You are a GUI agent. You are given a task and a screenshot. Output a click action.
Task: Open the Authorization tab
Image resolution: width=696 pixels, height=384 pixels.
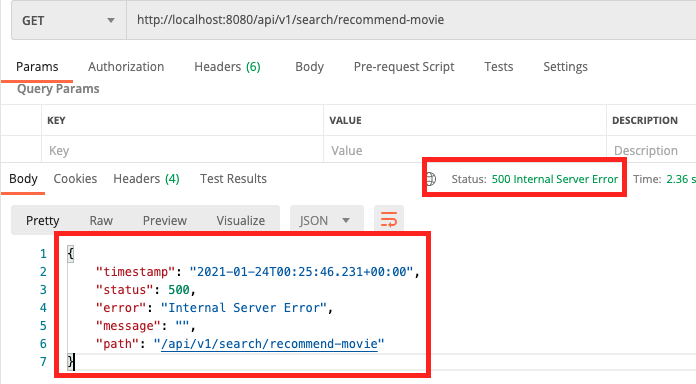tap(126, 67)
